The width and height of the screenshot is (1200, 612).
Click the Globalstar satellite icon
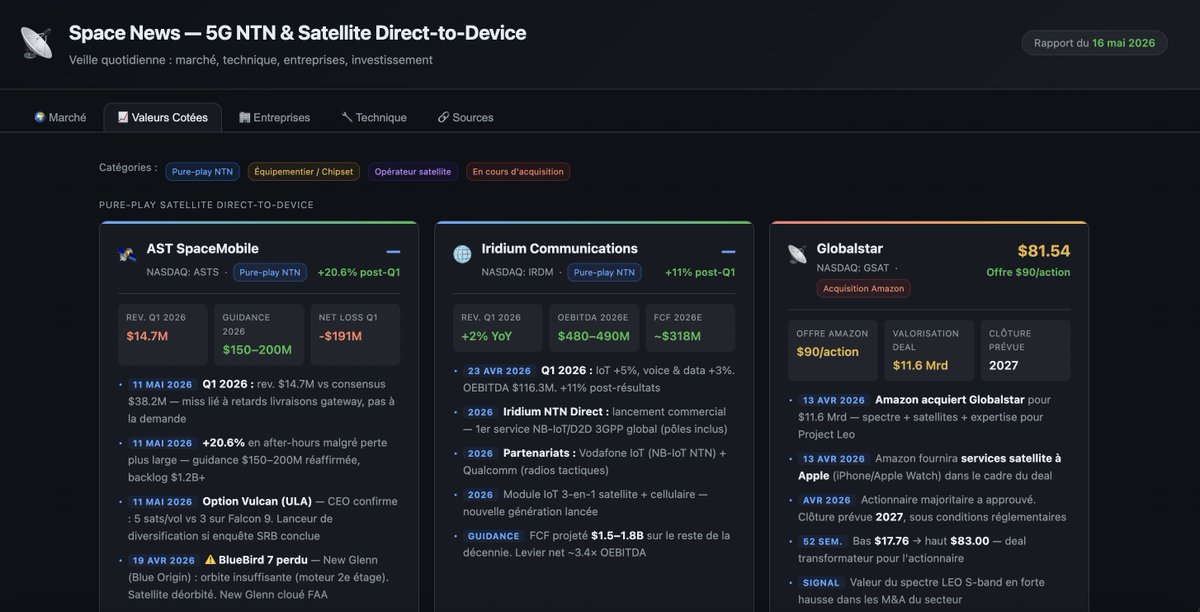pyautogui.click(x=797, y=254)
